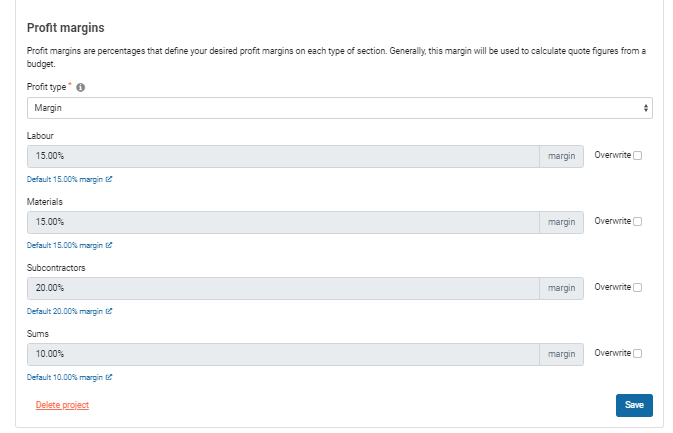Image resolution: width=673 pixels, height=433 pixels.
Task: Follow the Default 10.00% margin link
Action: (65, 377)
